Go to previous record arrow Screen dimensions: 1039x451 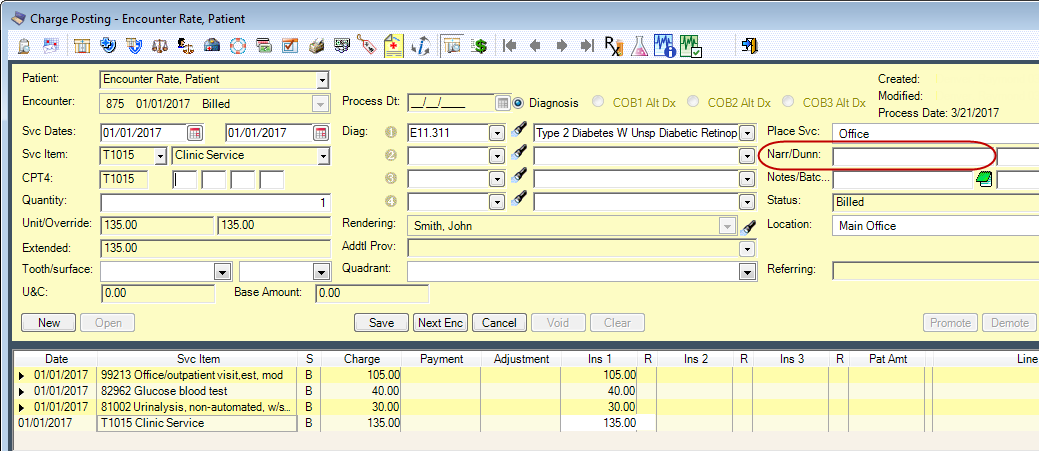click(535, 46)
